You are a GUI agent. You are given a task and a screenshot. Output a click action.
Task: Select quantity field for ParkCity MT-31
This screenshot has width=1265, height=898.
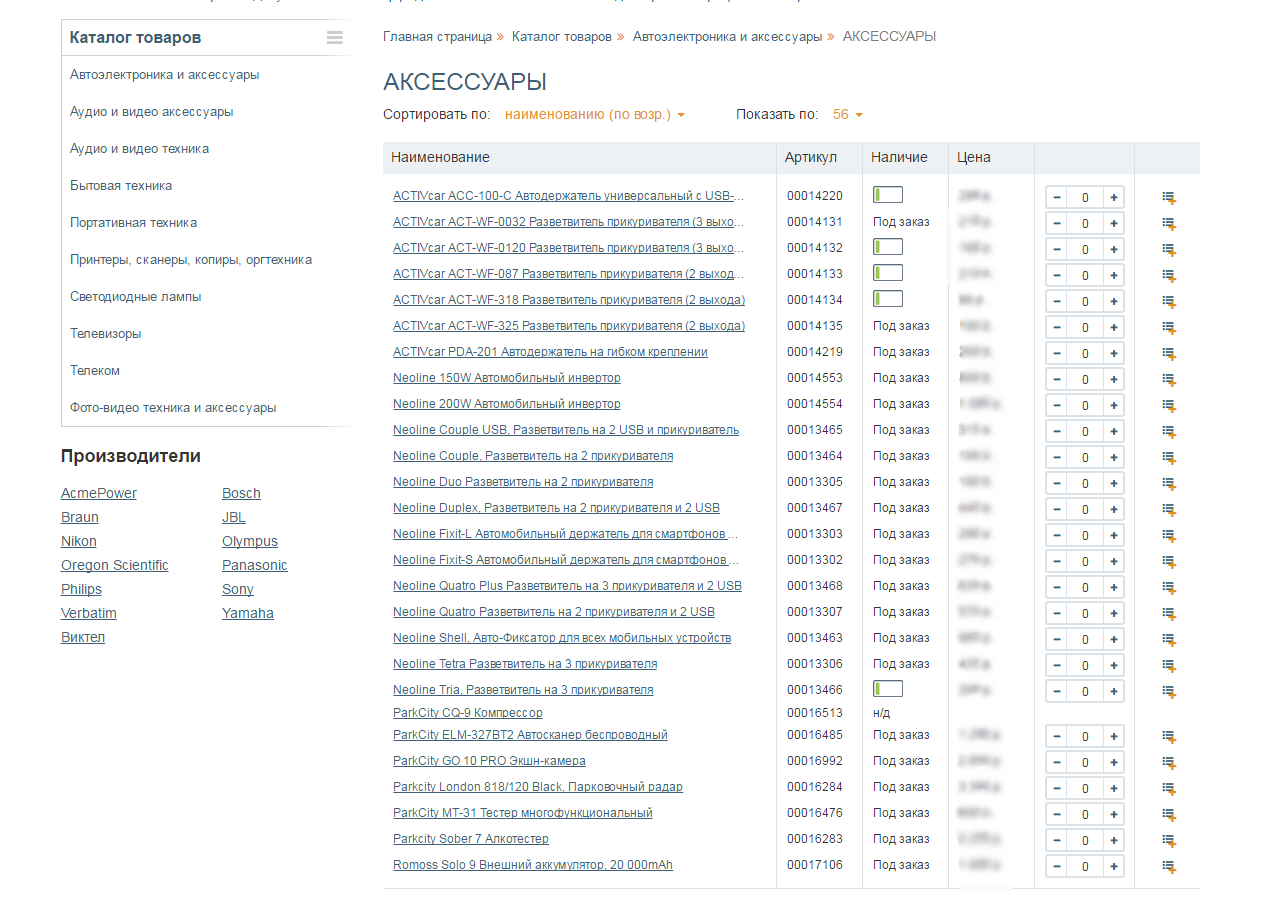pyautogui.click(x=1085, y=814)
